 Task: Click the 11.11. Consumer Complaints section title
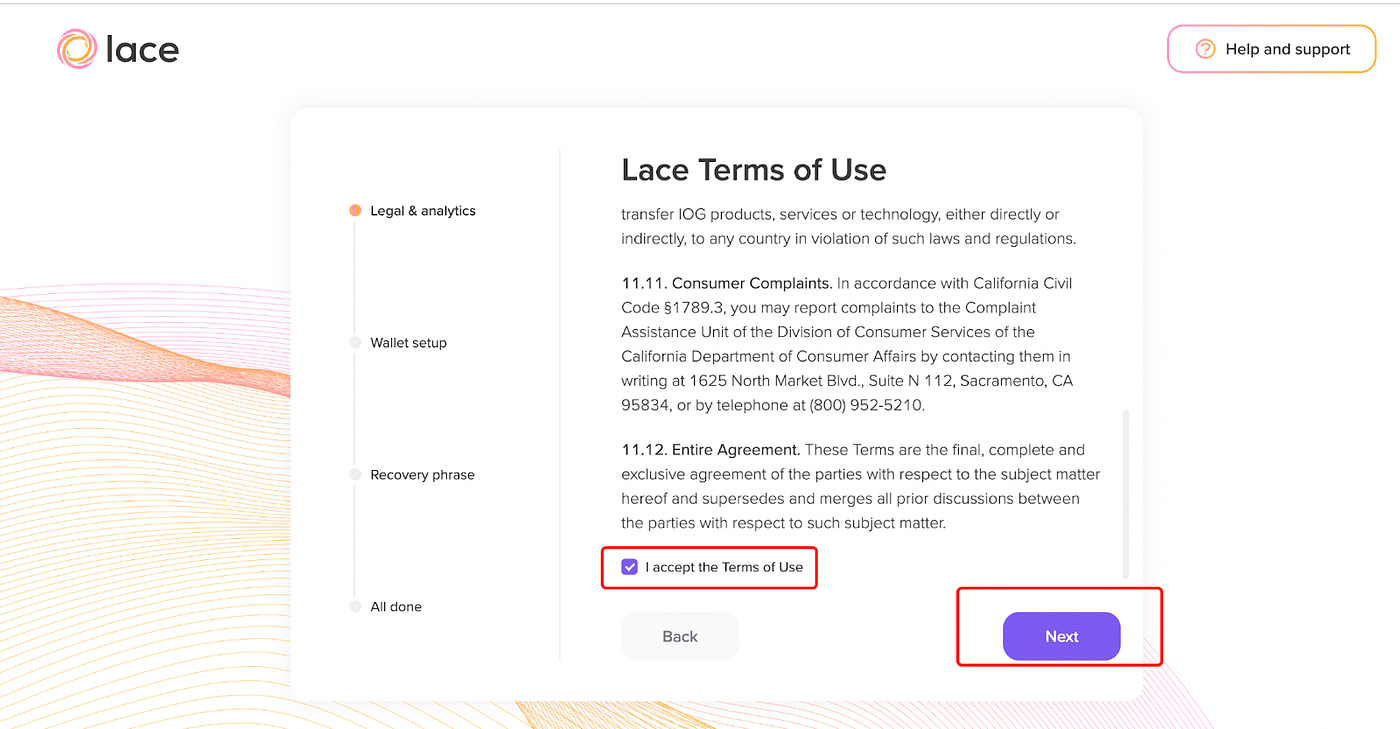pos(727,283)
